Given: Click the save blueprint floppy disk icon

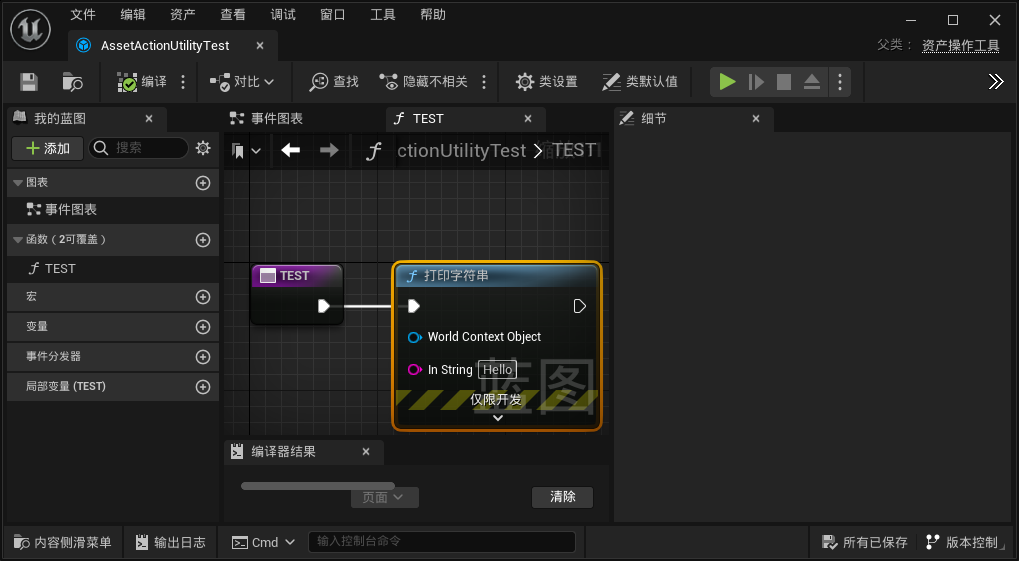Looking at the screenshot, I should point(29,82).
